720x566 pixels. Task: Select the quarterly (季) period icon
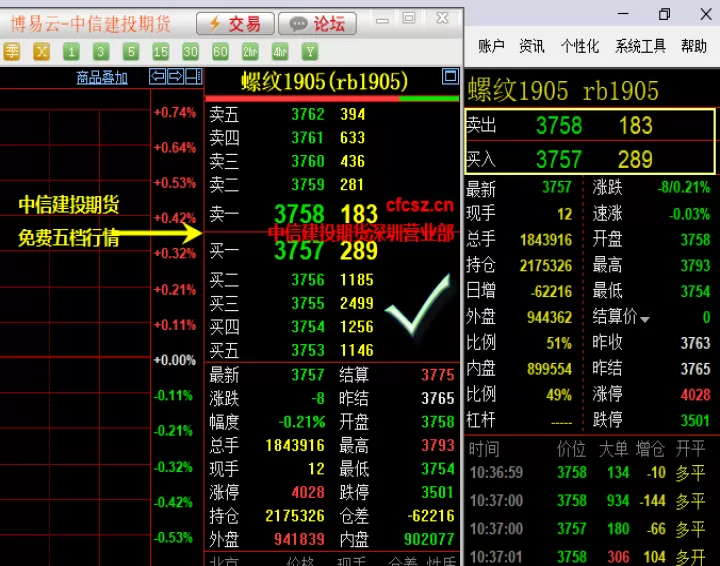pos(11,51)
